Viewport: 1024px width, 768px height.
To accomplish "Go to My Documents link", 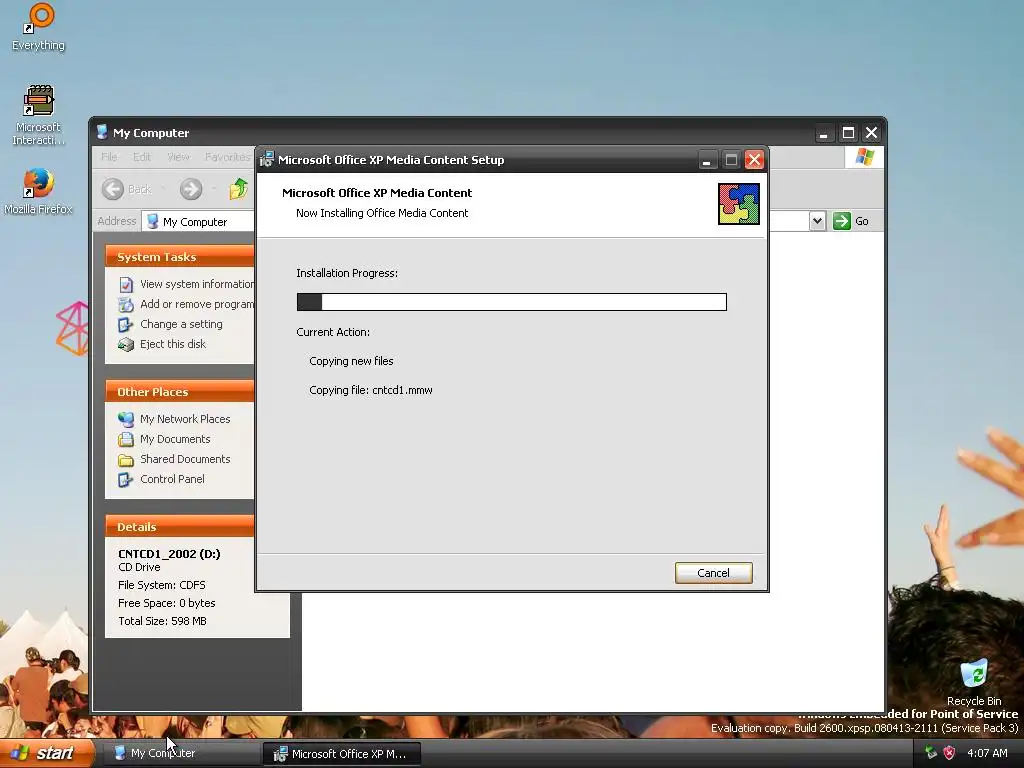I will coord(175,439).
